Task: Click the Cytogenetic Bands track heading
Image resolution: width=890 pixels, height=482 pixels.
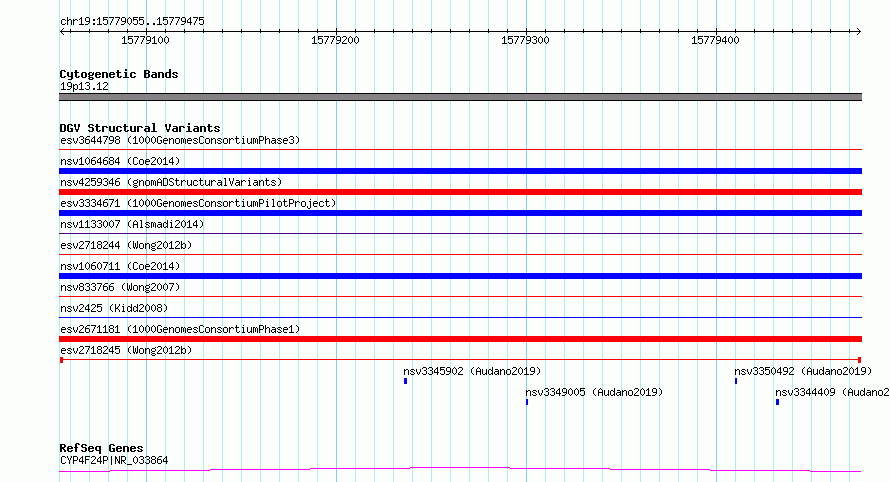Action: [119, 74]
